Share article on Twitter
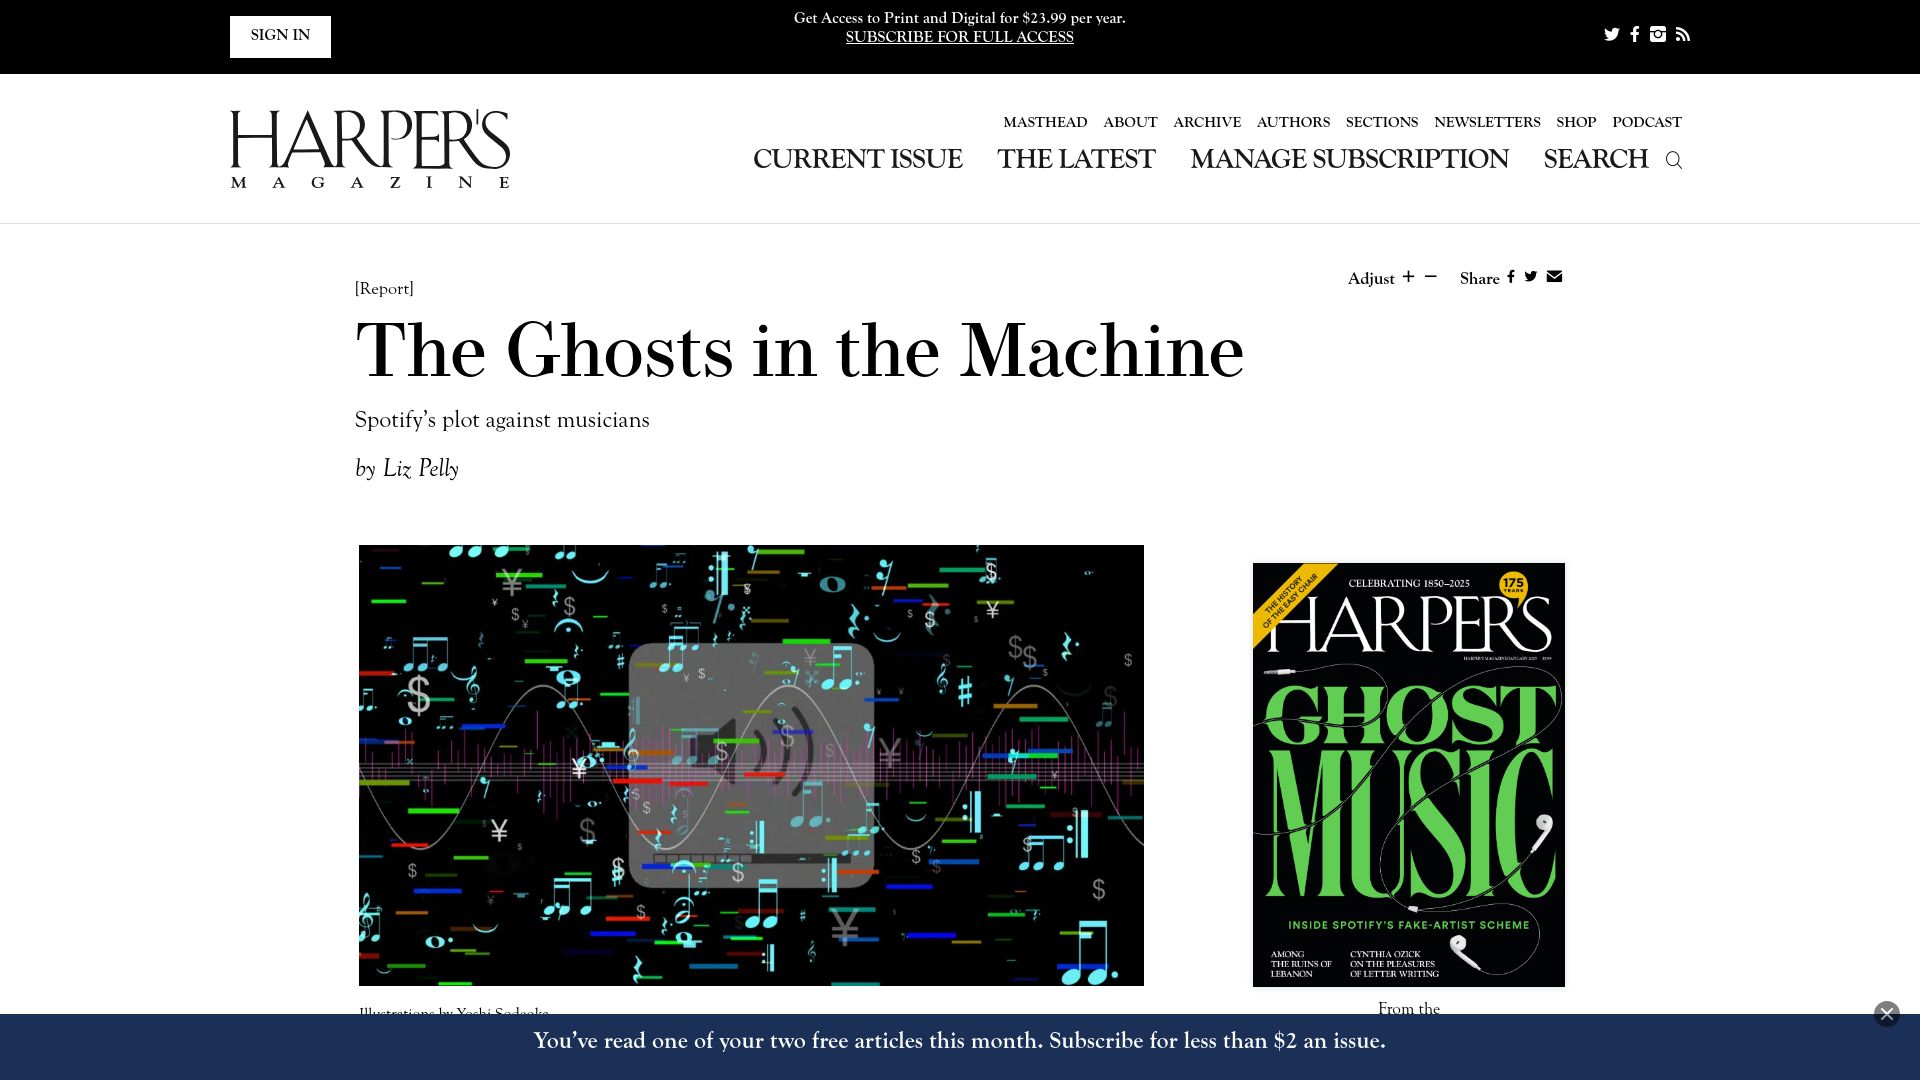1920x1080 pixels. coord(1531,276)
